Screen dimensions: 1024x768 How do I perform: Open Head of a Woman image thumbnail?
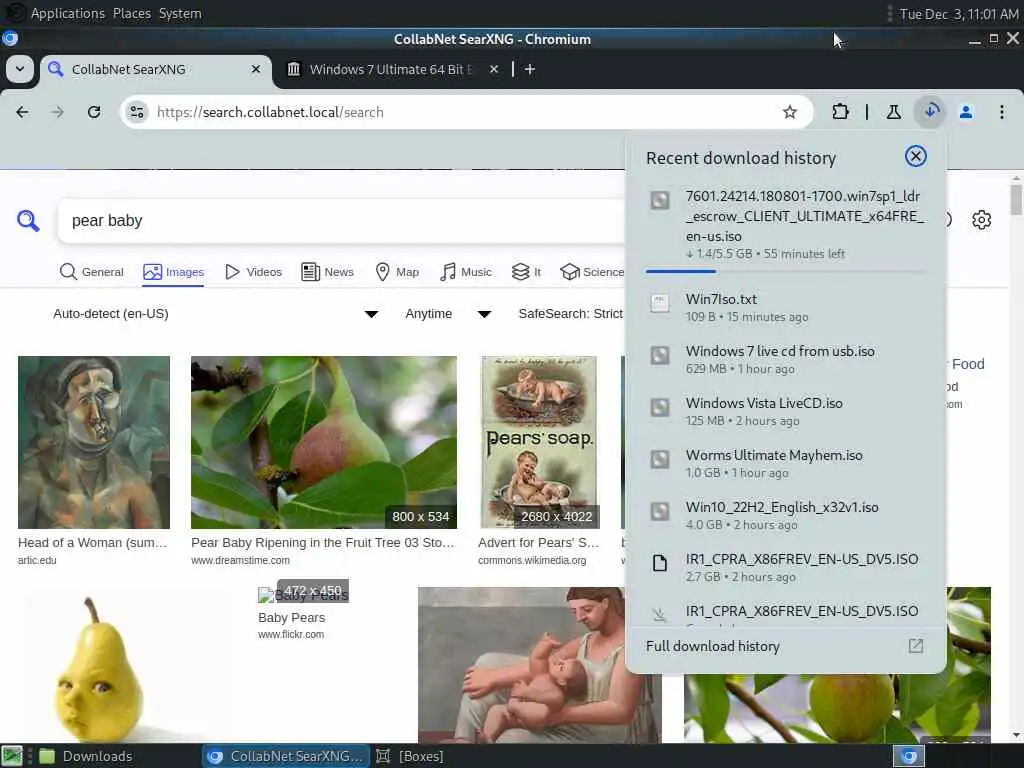[x=94, y=442]
